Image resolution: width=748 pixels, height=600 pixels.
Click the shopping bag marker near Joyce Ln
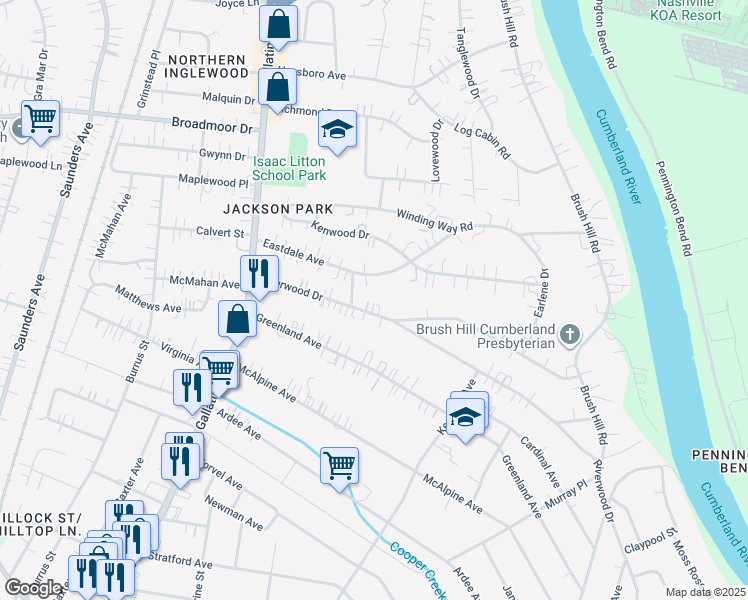[279, 25]
